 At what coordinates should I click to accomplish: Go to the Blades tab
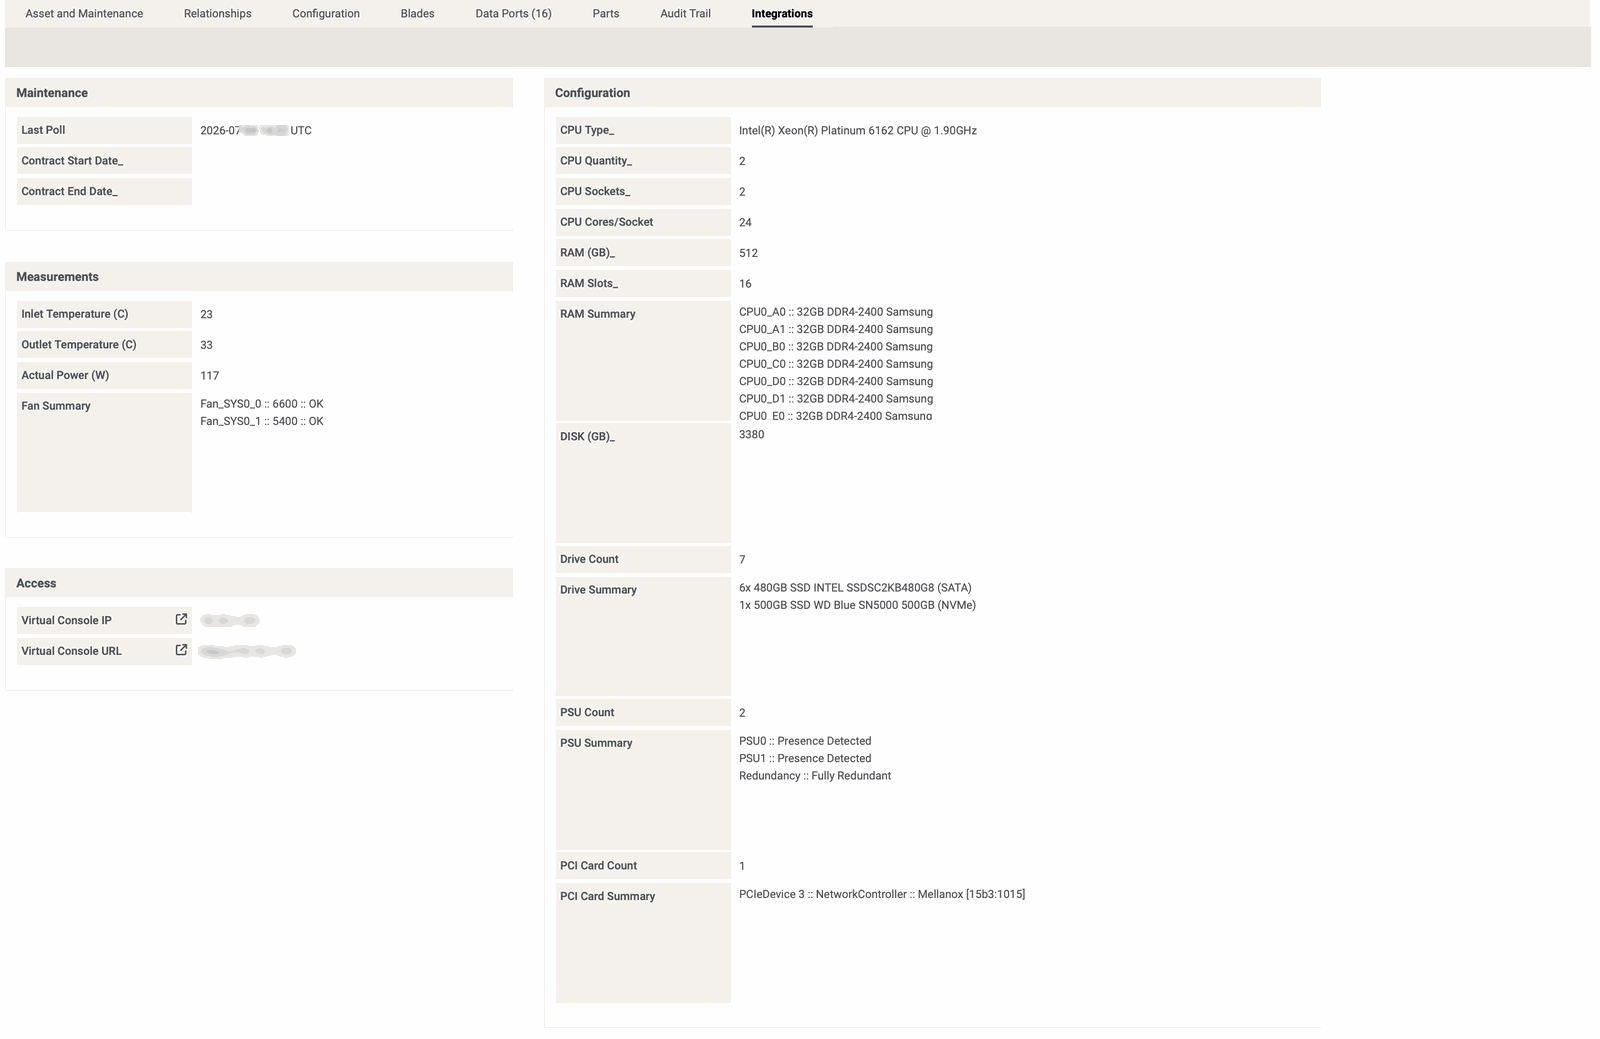tap(418, 14)
